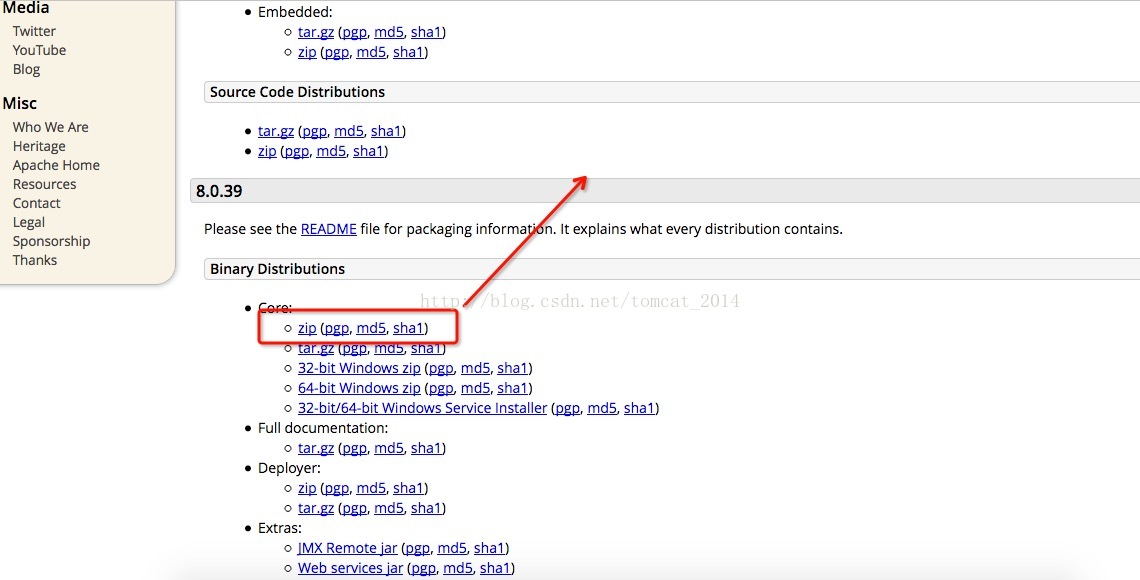Open pgp for 64-bit Windows zip
Image resolution: width=1140 pixels, height=580 pixels.
(x=441, y=388)
